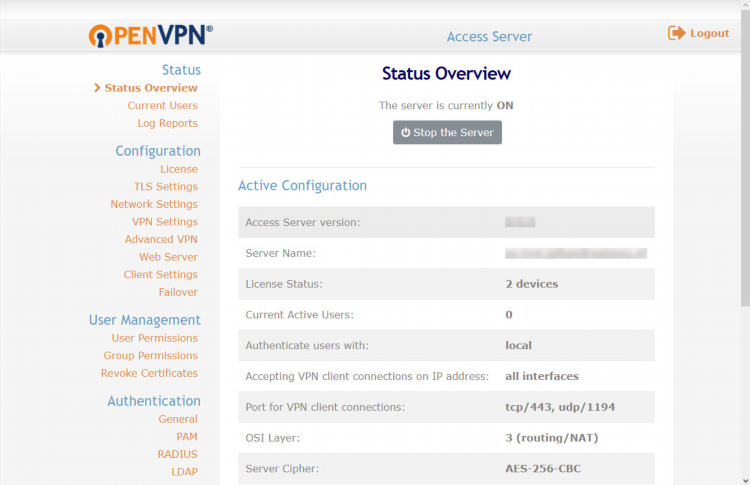
Task: Open Failover settings
Action: [x=178, y=292]
